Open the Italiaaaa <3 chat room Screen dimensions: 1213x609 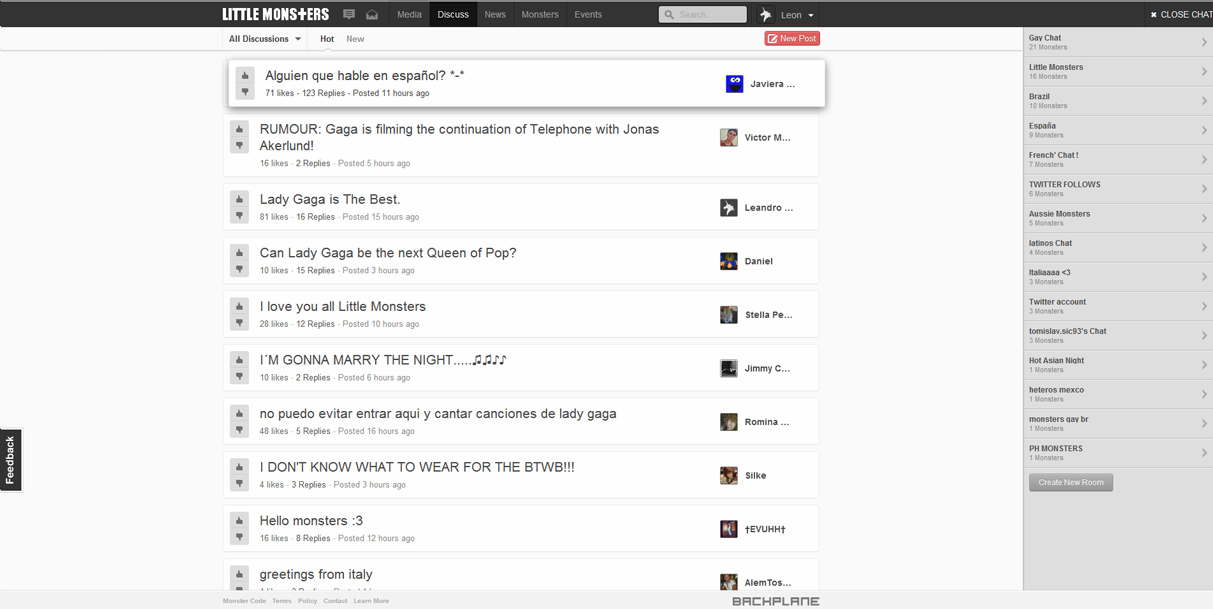click(1118, 277)
